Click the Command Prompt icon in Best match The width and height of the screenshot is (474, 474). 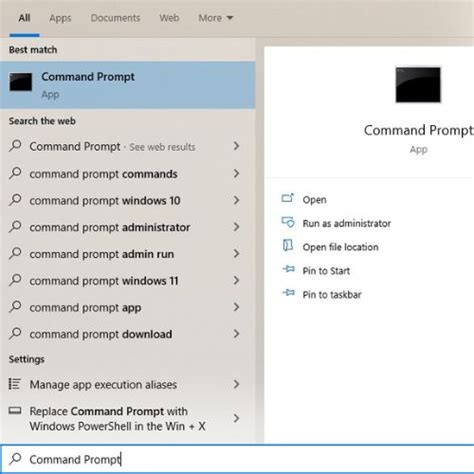(x=21, y=82)
